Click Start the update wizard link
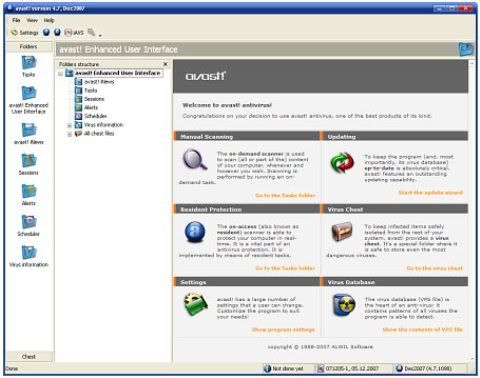 pos(431,193)
